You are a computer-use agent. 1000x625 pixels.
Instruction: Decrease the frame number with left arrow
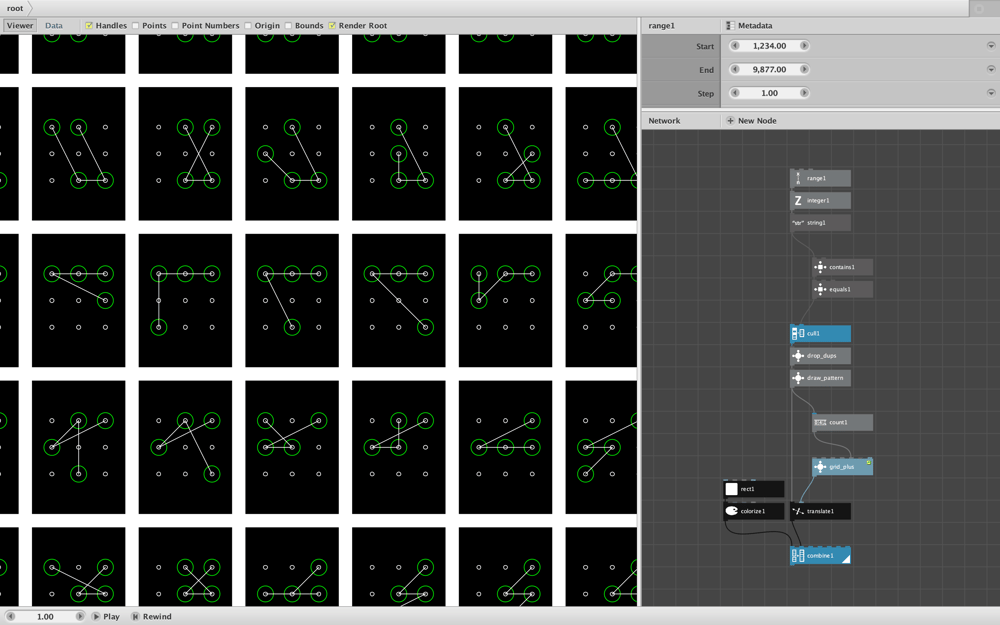click(x=10, y=617)
